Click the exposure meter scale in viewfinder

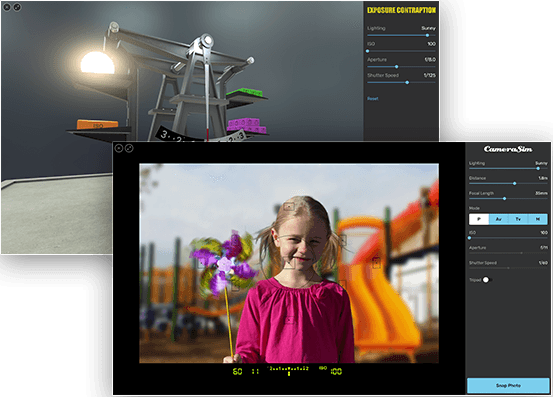click(288, 370)
